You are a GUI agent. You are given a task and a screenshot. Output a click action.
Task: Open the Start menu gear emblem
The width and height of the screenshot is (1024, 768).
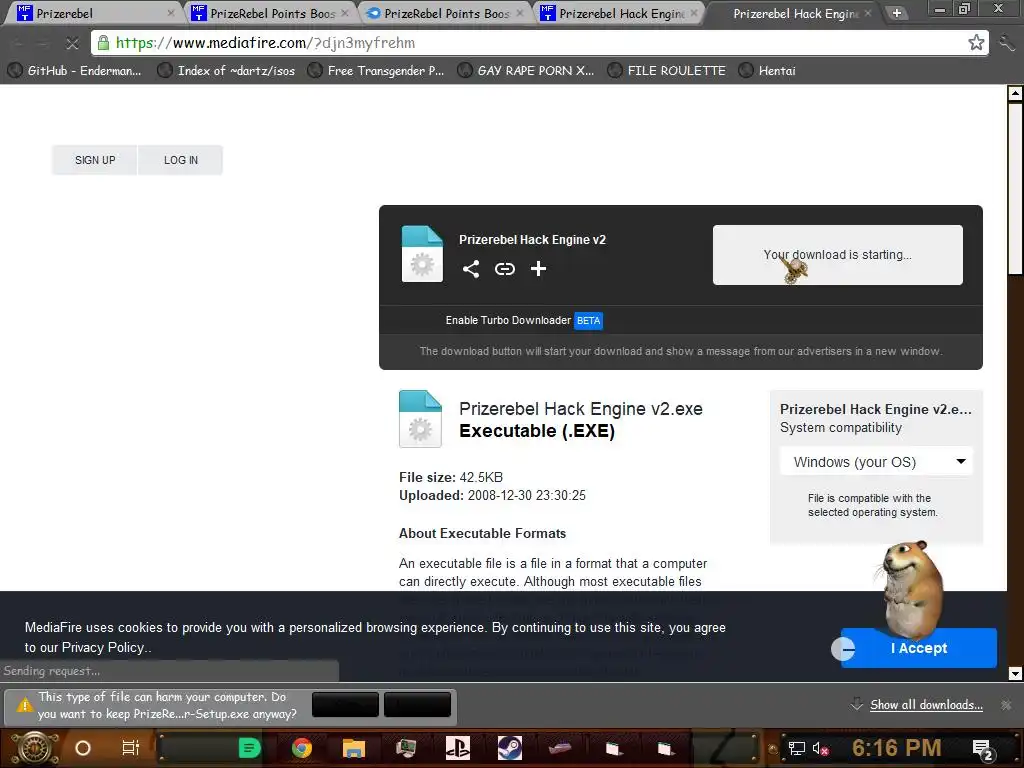(35, 748)
